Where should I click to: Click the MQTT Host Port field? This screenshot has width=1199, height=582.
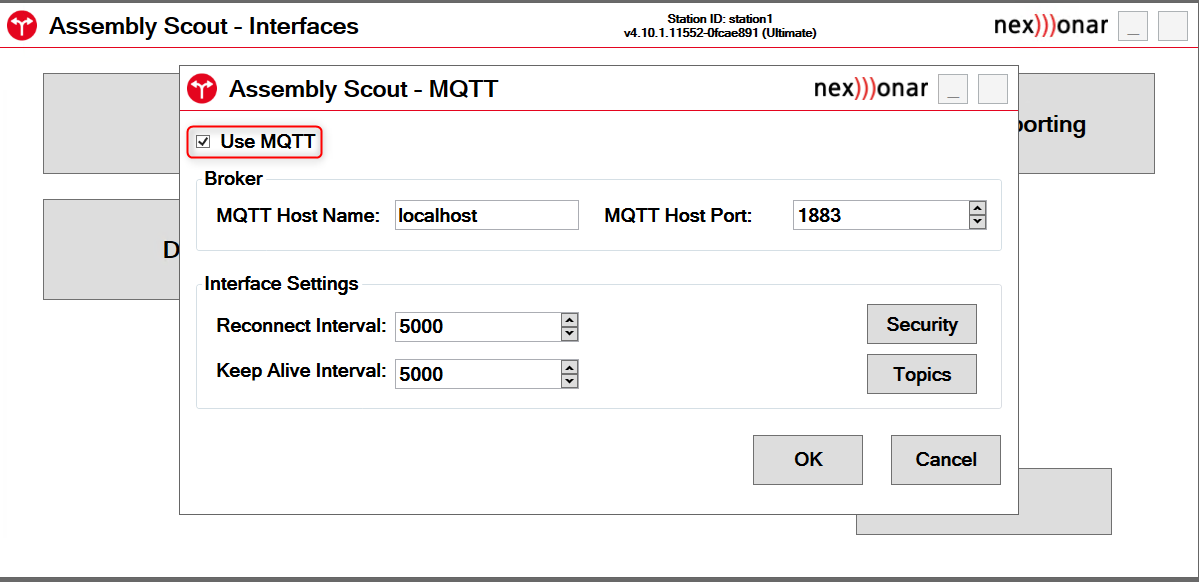(880, 216)
